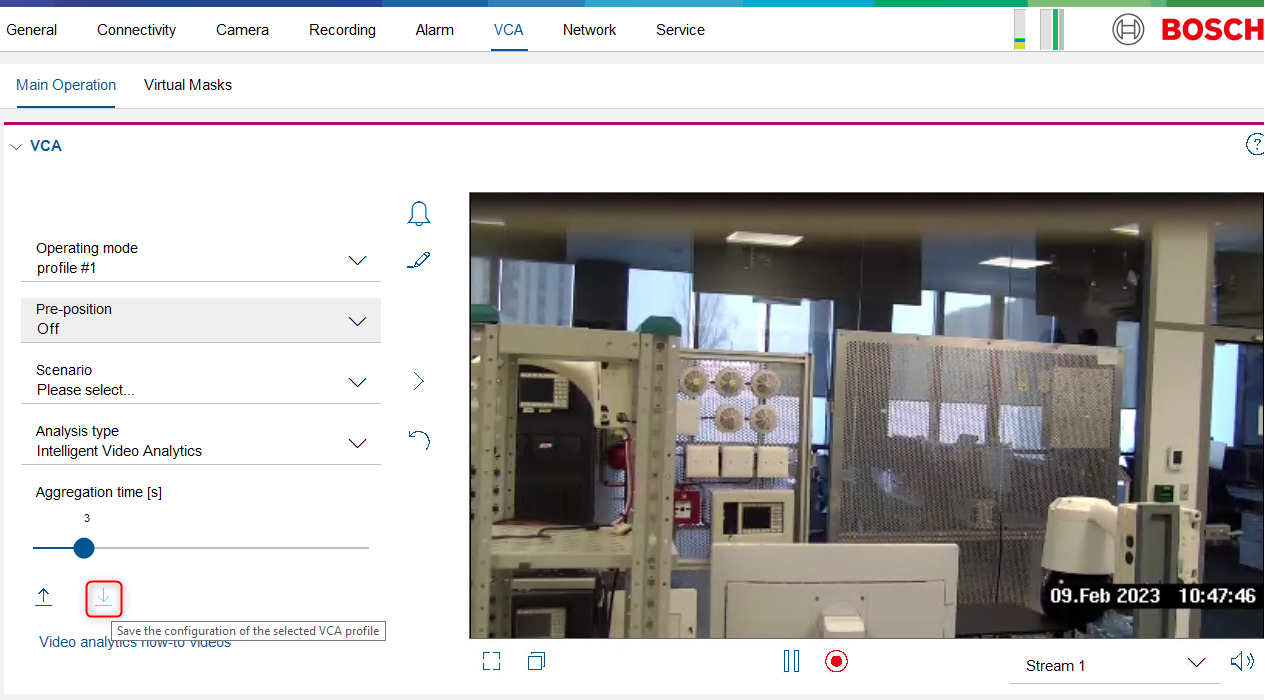This screenshot has height=700, width=1265.
Task: Open the Analysis type dropdown
Action: pyautogui.click(x=357, y=443)
